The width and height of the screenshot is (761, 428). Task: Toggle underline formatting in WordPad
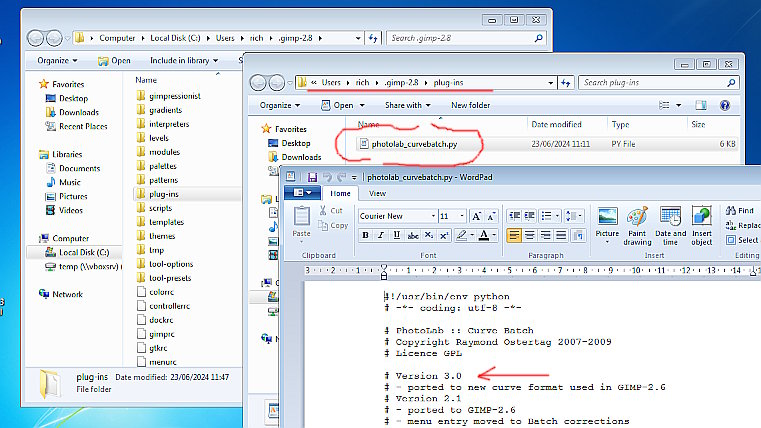pos(397,235)
